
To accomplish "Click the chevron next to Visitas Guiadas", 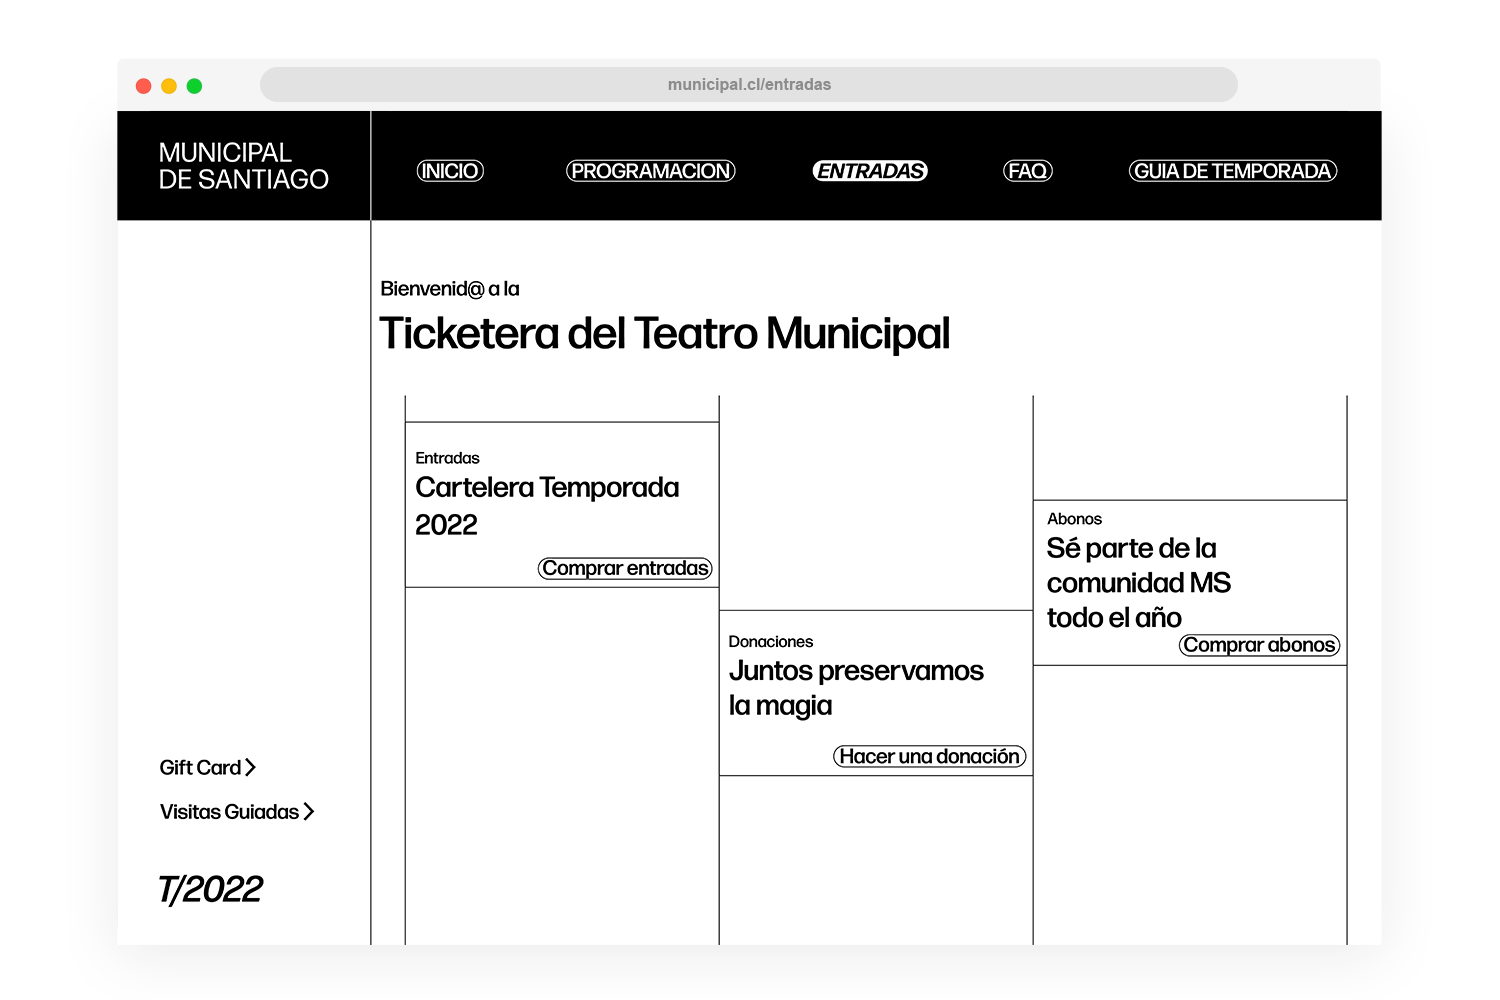I will coord(308,811).
